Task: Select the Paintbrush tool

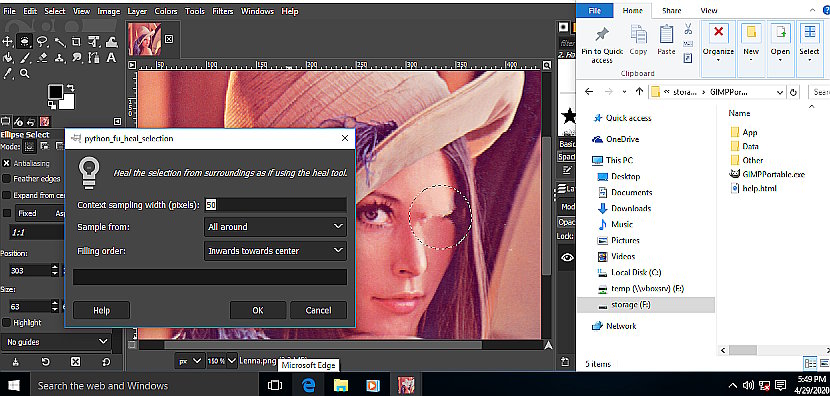Action: (24, 58)
